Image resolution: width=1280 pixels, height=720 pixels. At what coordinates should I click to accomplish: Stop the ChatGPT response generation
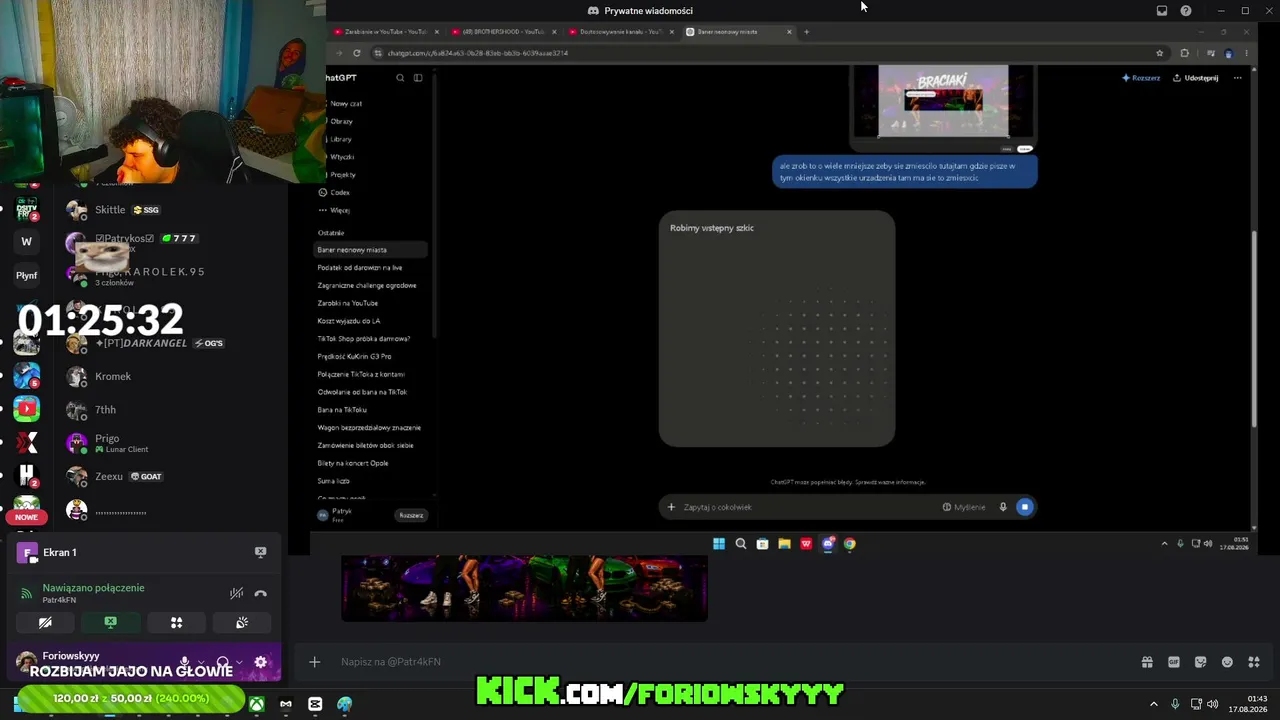coord(1024,507)
